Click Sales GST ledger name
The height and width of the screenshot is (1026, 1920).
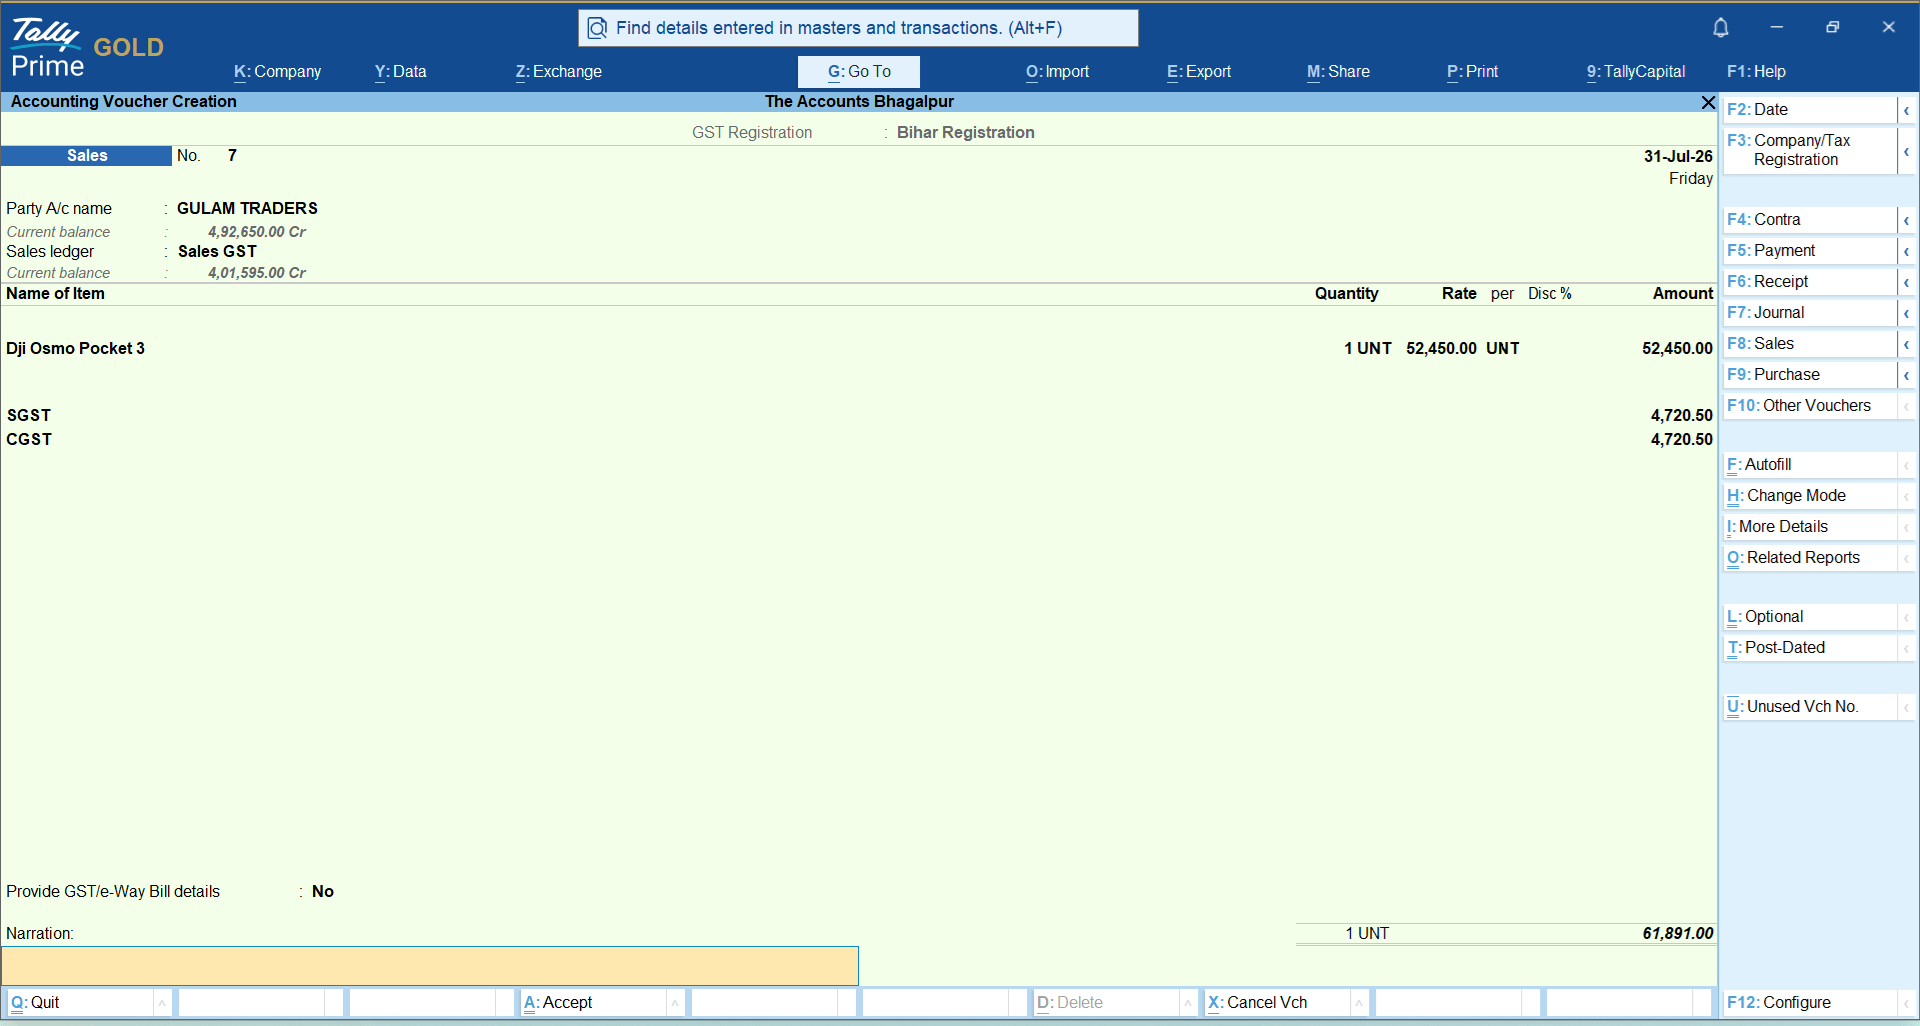(217, 252)
